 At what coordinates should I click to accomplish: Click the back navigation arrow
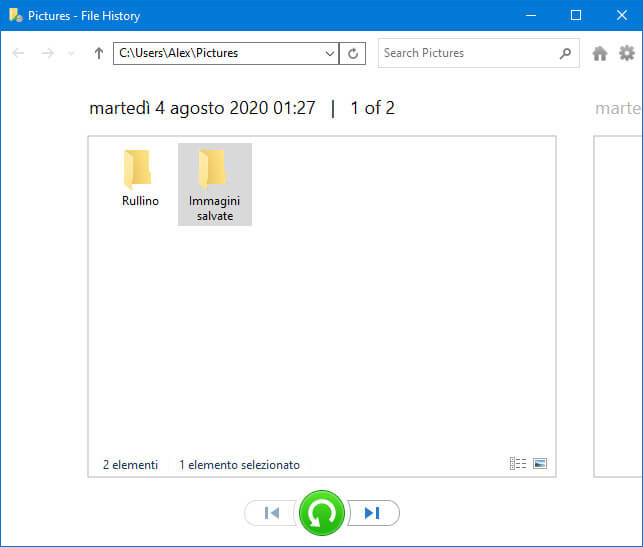[x=18, y=53]
